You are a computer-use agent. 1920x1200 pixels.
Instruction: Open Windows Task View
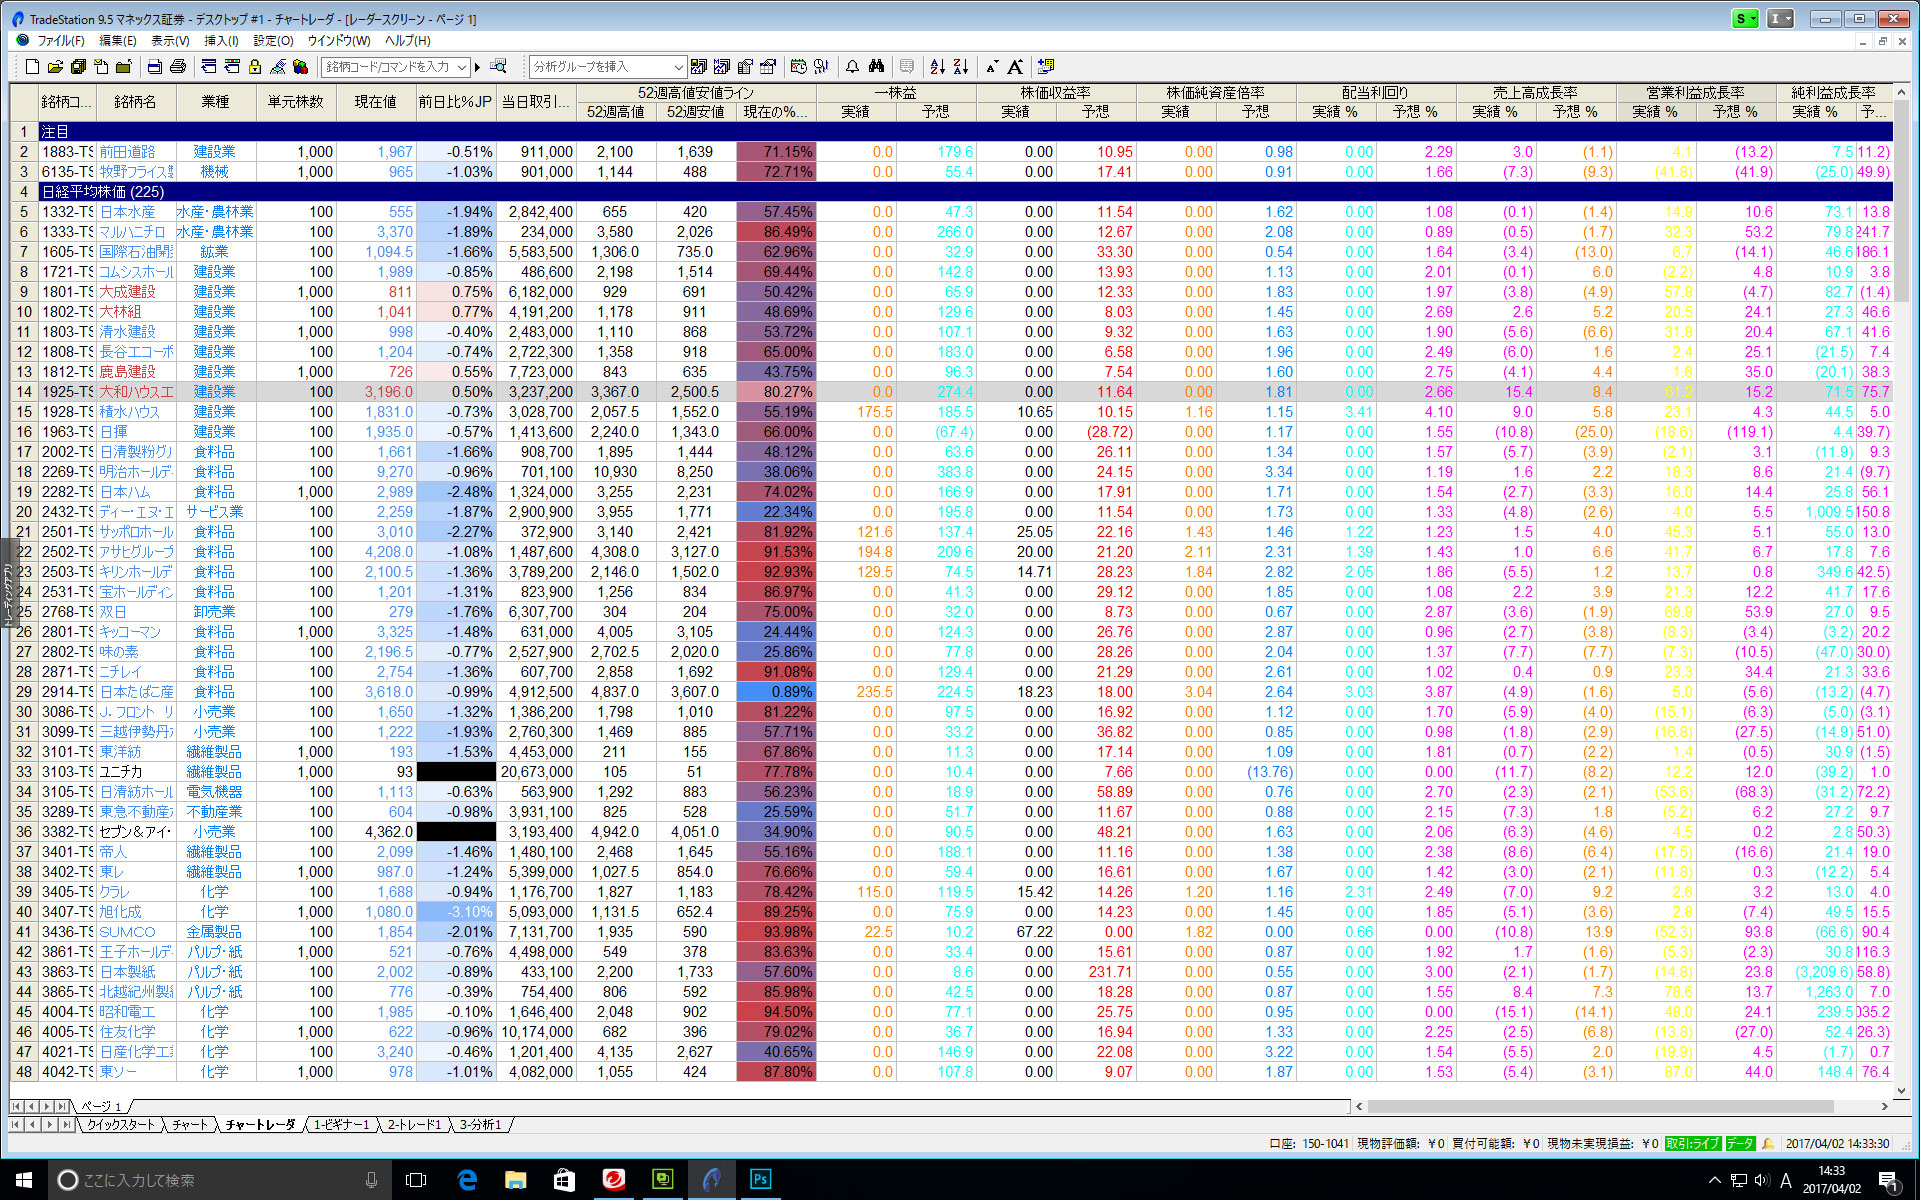(x=416, y=1180)
